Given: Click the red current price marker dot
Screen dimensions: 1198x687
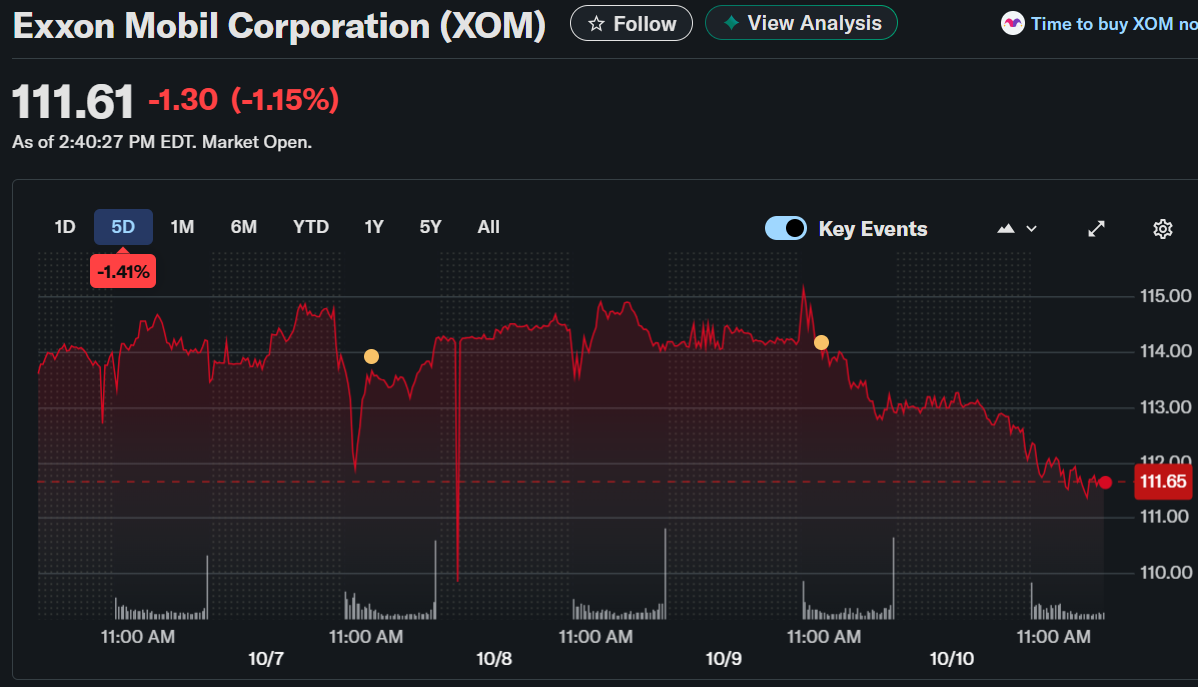Looking at the screenshot, I should pyautogui.click(x=1105, y=483).
